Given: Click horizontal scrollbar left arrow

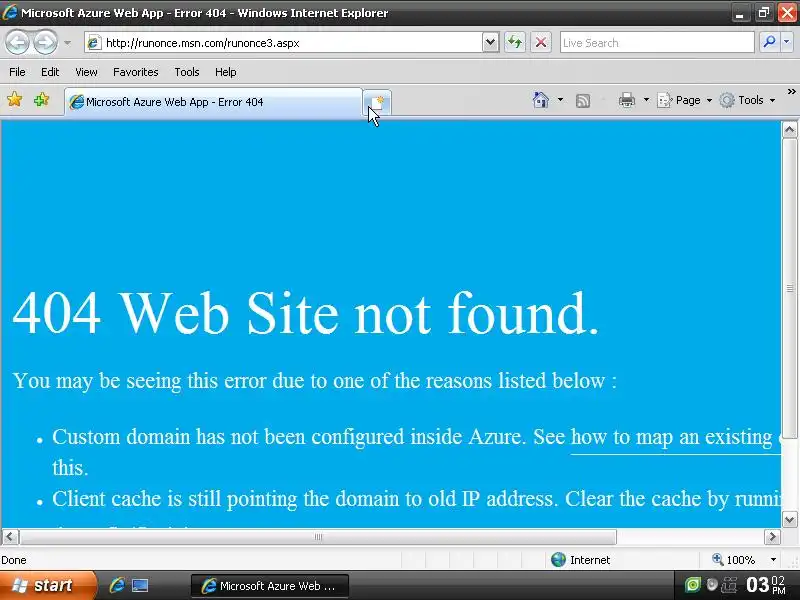Looking at the screenshot, I should point(10,537).
